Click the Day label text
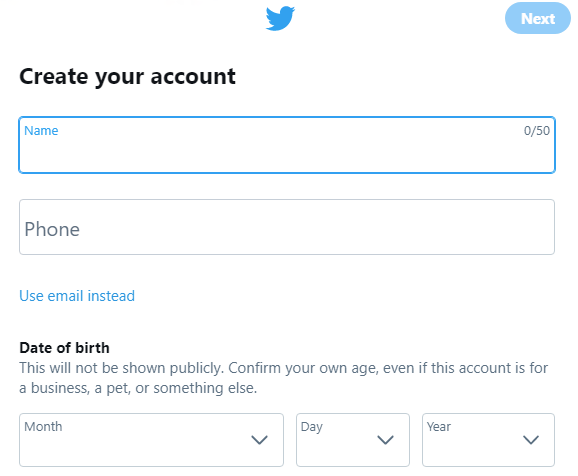Image resolution: width=578 pixels, height=476 pixels. [x=312, y=427]
